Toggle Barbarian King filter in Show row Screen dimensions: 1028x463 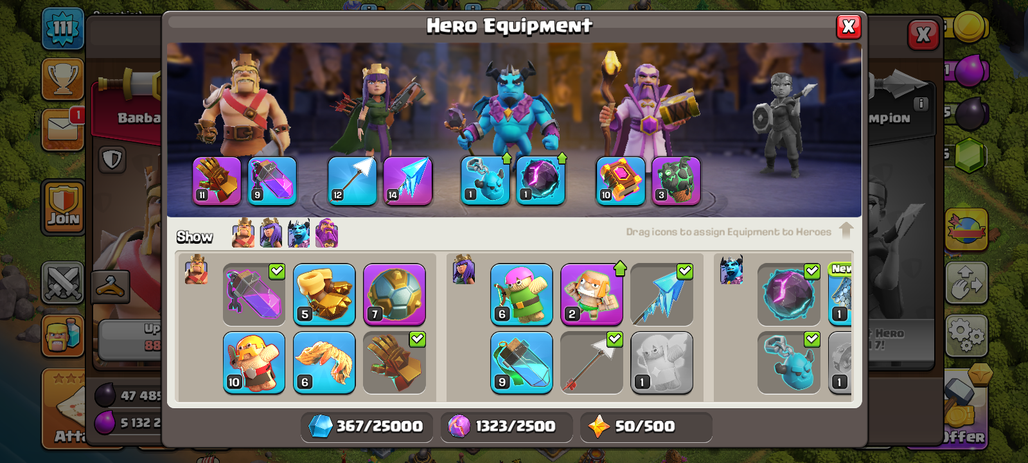243,233
